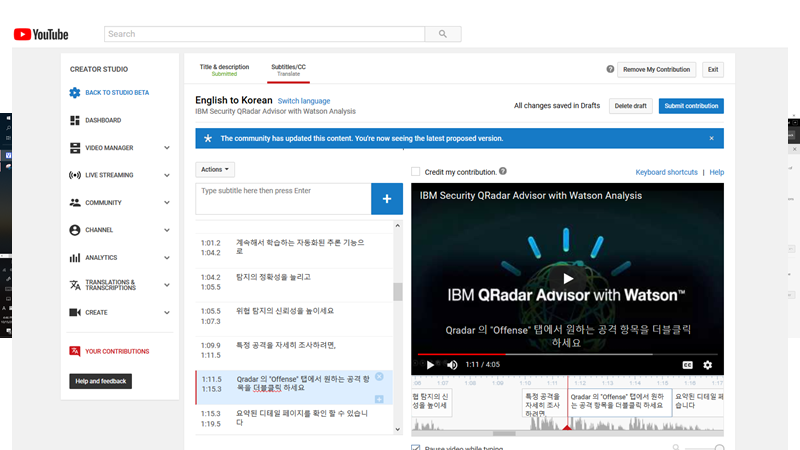800x450 pixels.
Task: Click Delete draft button
Action: (630, 106)
